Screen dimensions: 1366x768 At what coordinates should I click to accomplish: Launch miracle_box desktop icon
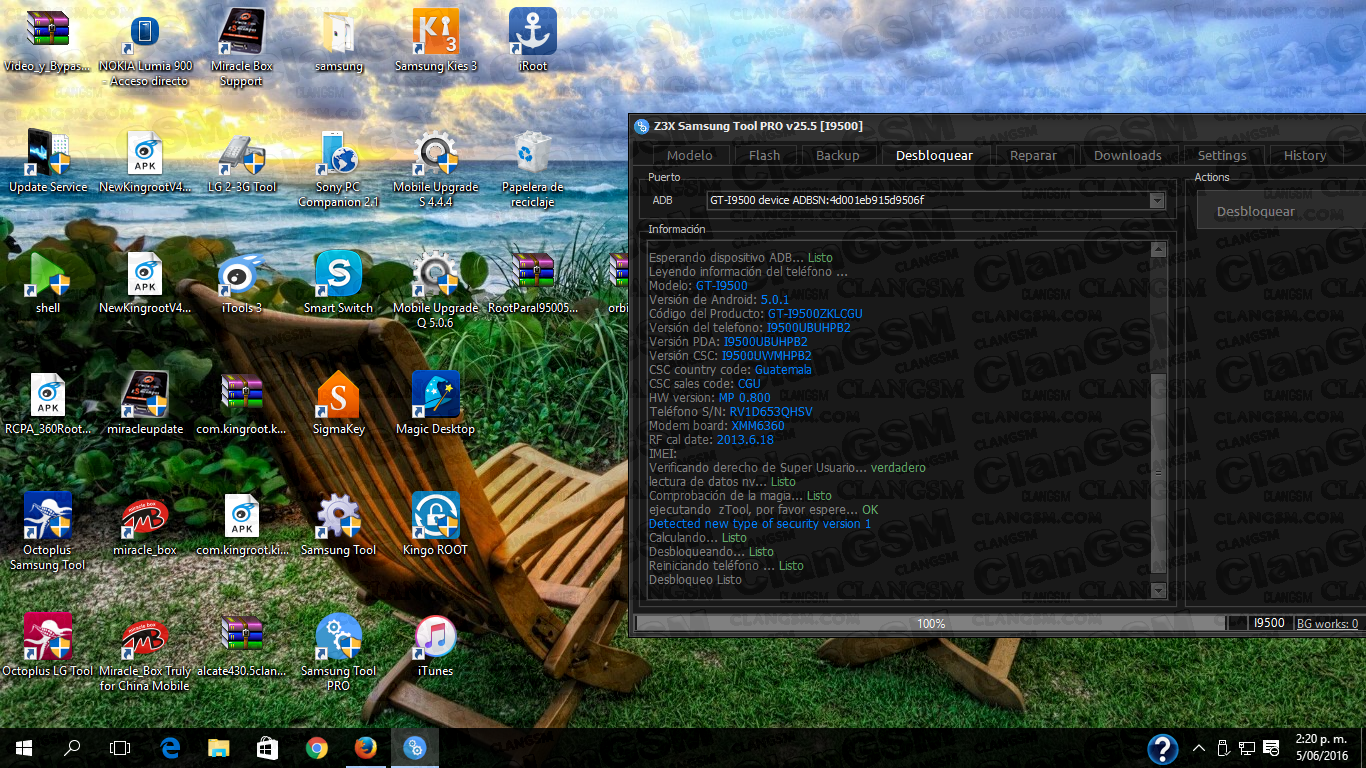144,516
